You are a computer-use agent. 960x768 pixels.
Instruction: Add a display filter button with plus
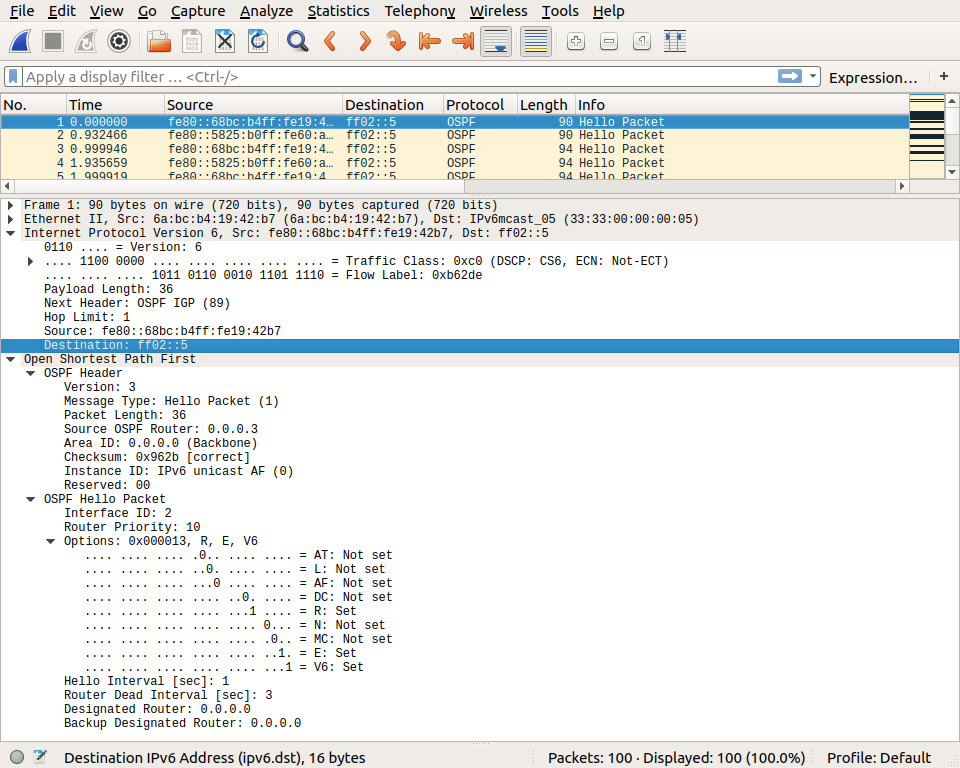(944, 76)
